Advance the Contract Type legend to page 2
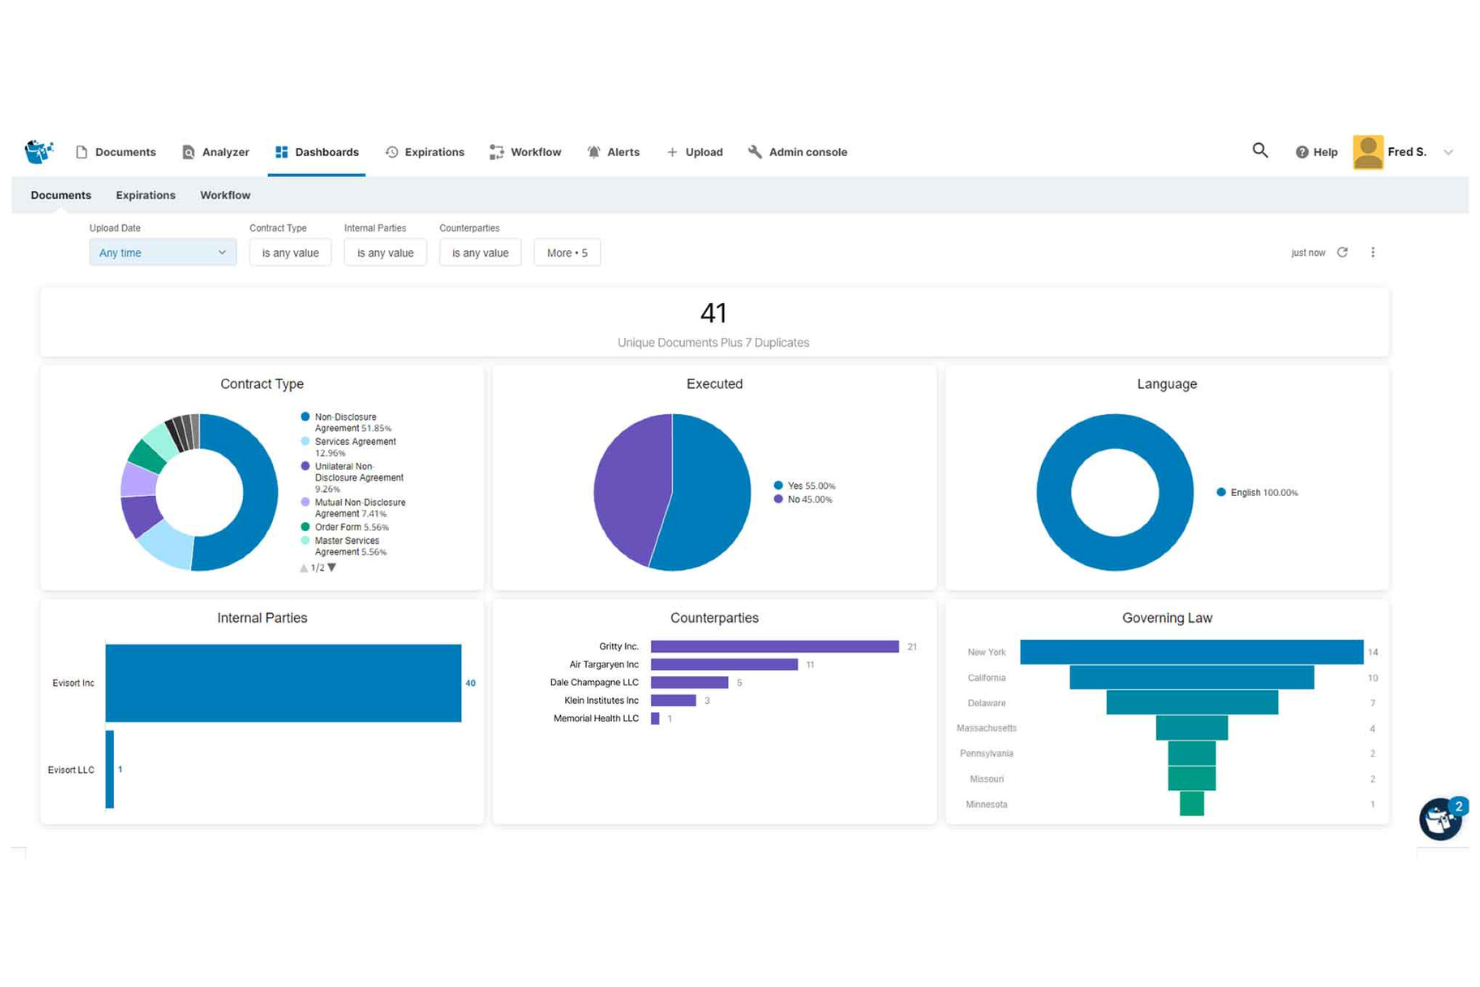 tap(331, 566)
